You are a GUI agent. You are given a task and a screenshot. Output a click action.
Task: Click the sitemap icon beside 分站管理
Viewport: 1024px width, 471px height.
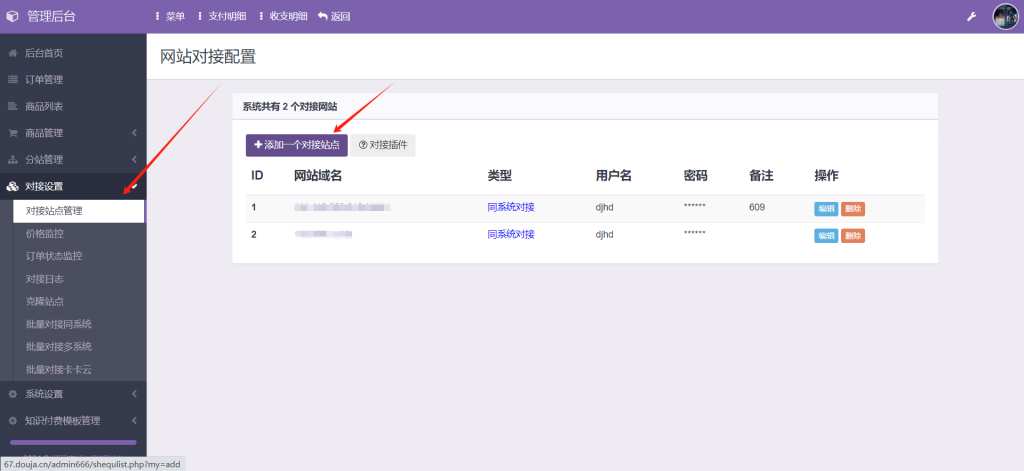pos(12,159)
